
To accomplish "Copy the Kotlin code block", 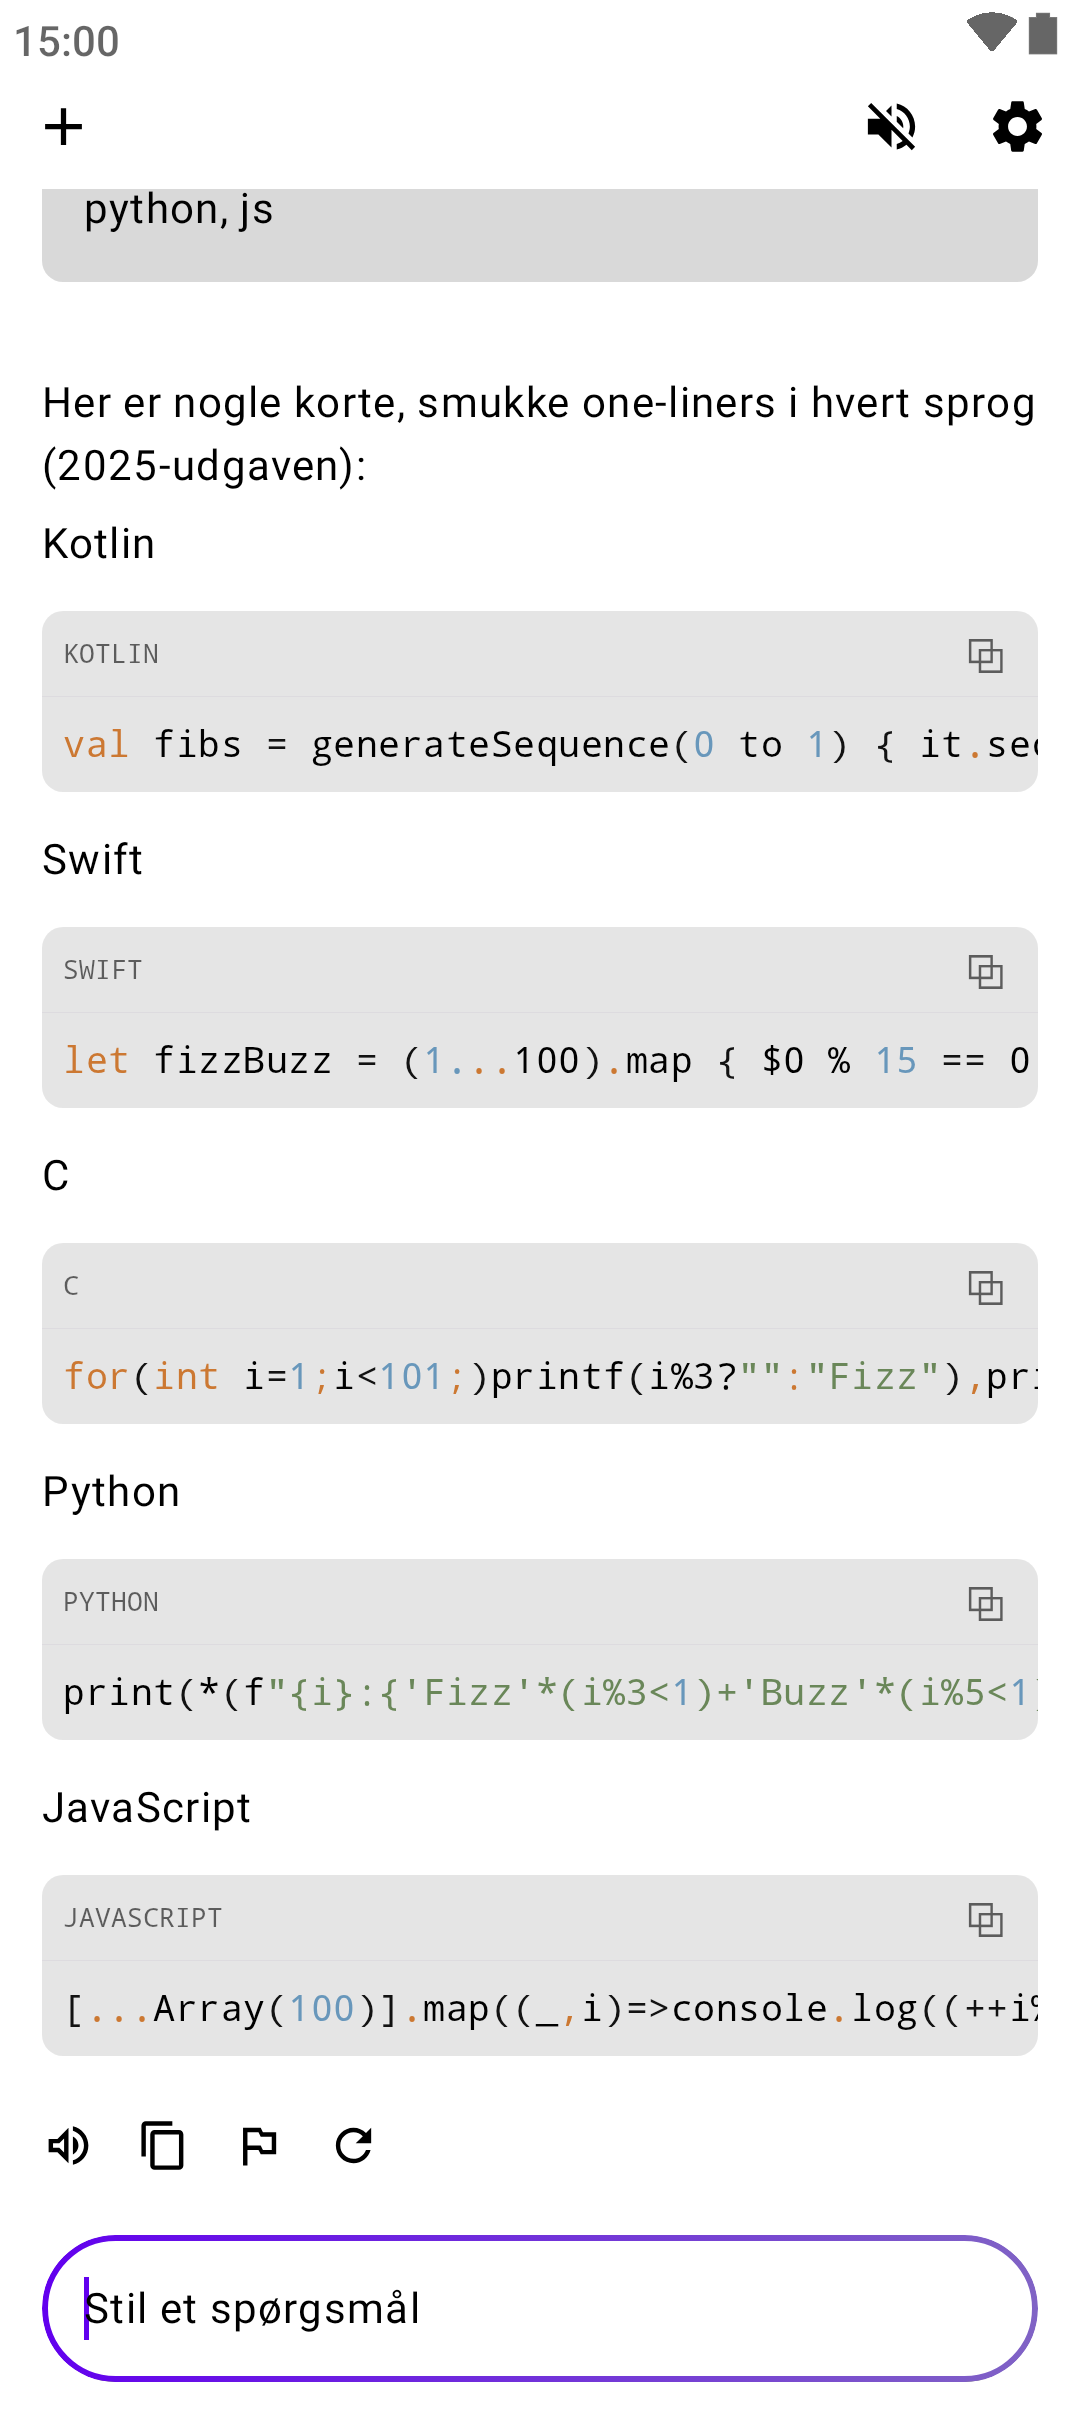I will coord(985,656).
